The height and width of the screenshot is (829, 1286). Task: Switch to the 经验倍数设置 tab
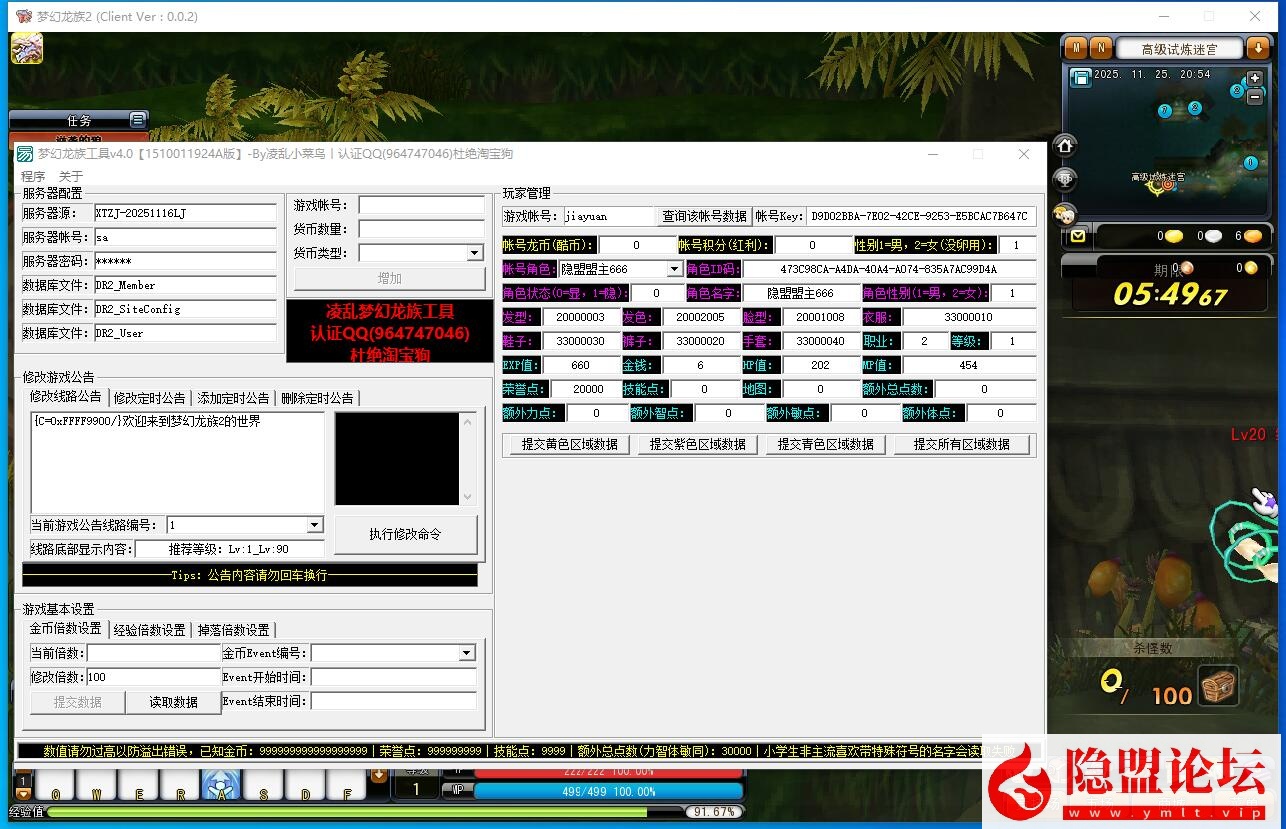coord(149,630)
